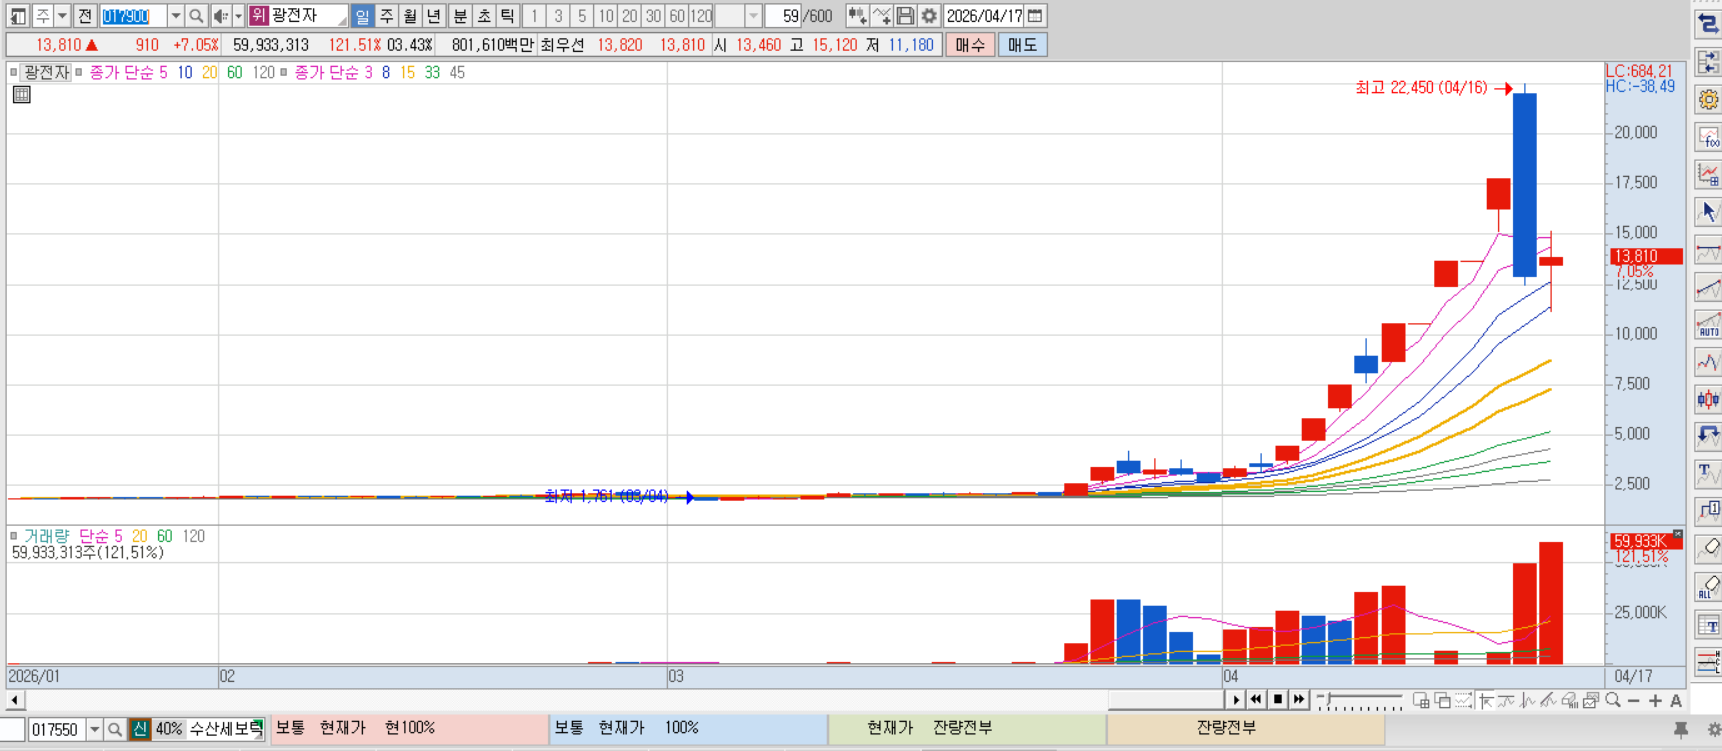Select the AUTO trendline tool in right sidebar
The height and width of the screenshot is (751, 1722).
click(1708, 325)
